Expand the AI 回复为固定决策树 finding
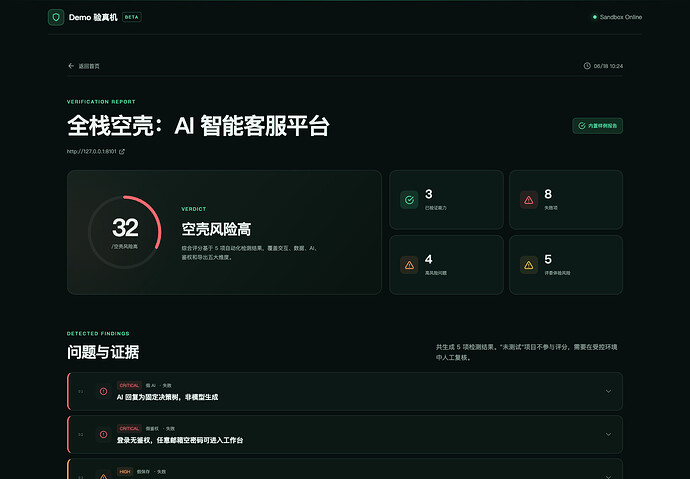The image size is (690, 479). [x=608, y=391]
